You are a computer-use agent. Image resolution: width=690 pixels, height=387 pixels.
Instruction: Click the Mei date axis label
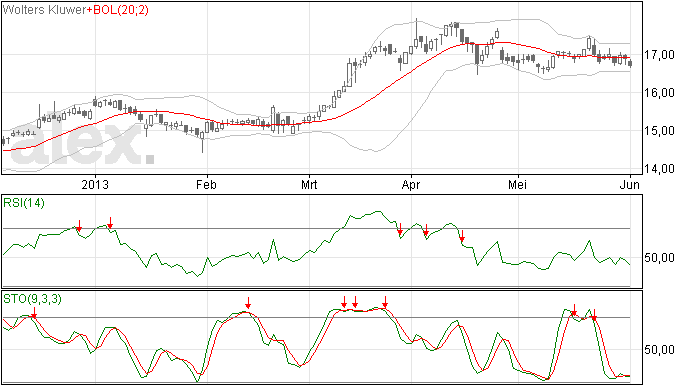click(518, 184)
